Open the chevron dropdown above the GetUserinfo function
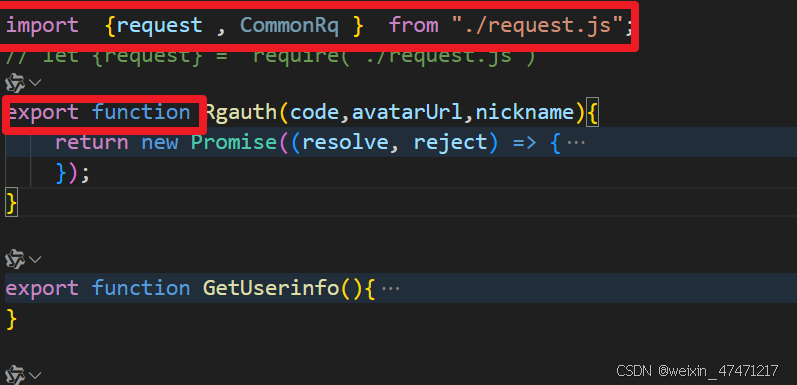This screenshot has width=797, height=385. coord(35,259)
